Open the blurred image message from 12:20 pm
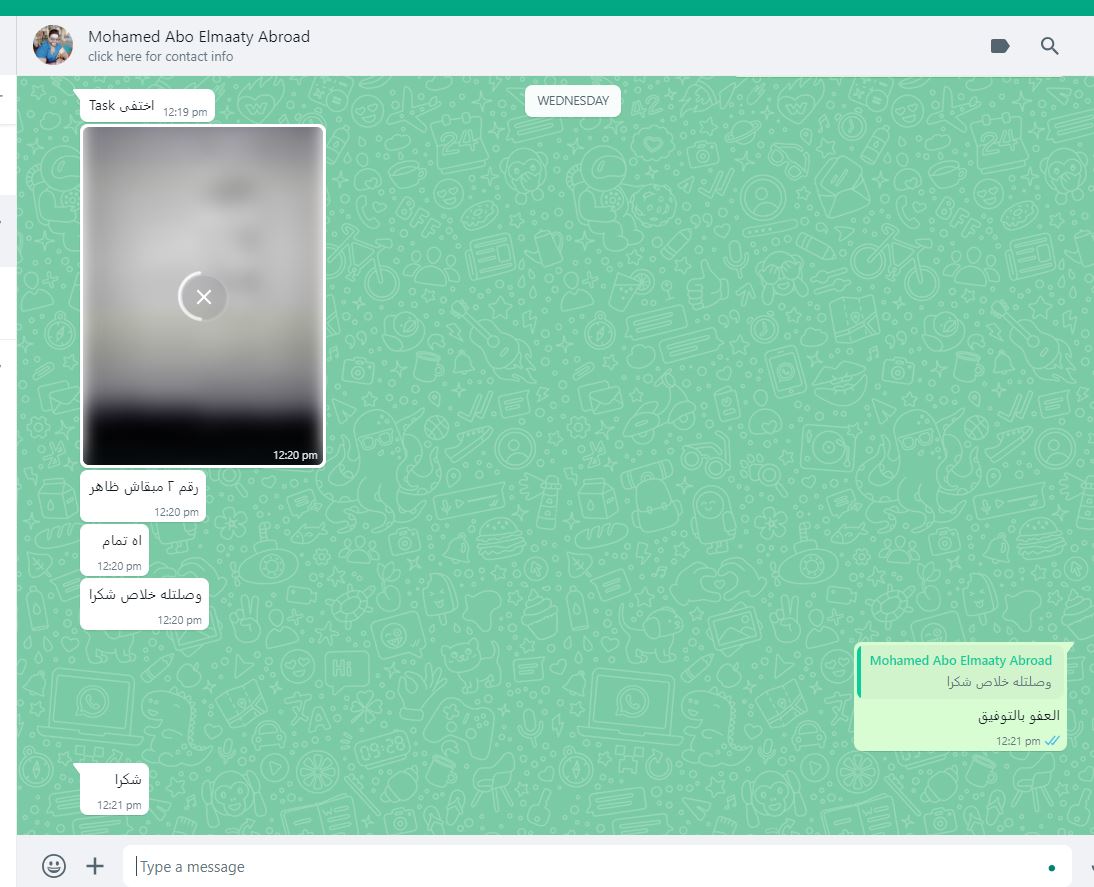 (203, 296)
